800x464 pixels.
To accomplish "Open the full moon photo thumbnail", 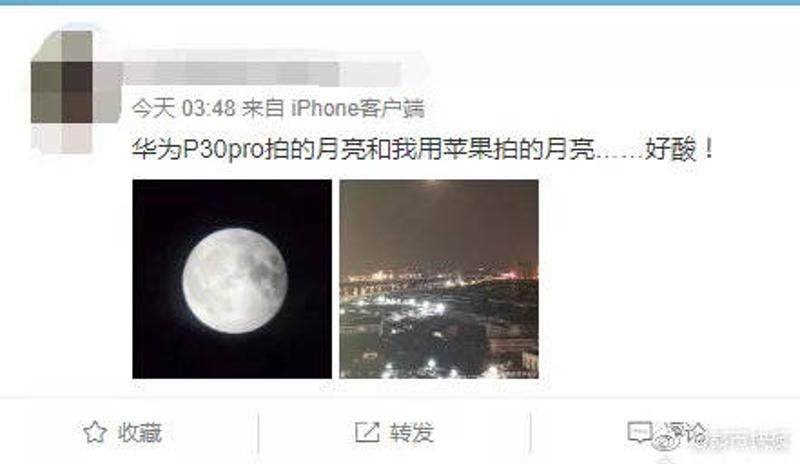I will 232,279.
